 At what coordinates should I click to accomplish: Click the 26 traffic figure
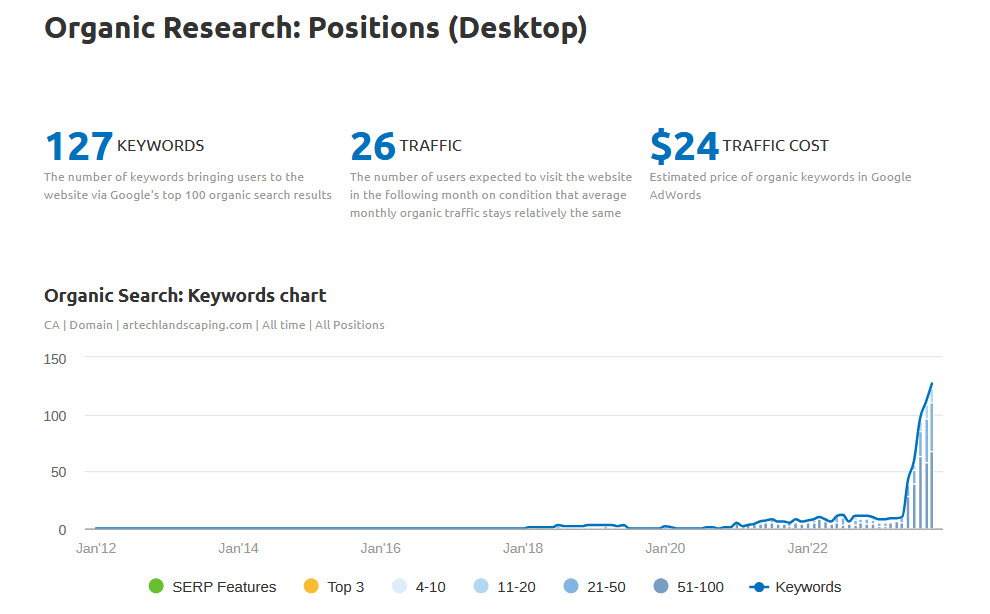pyautogui.click(x=373, y=146)
